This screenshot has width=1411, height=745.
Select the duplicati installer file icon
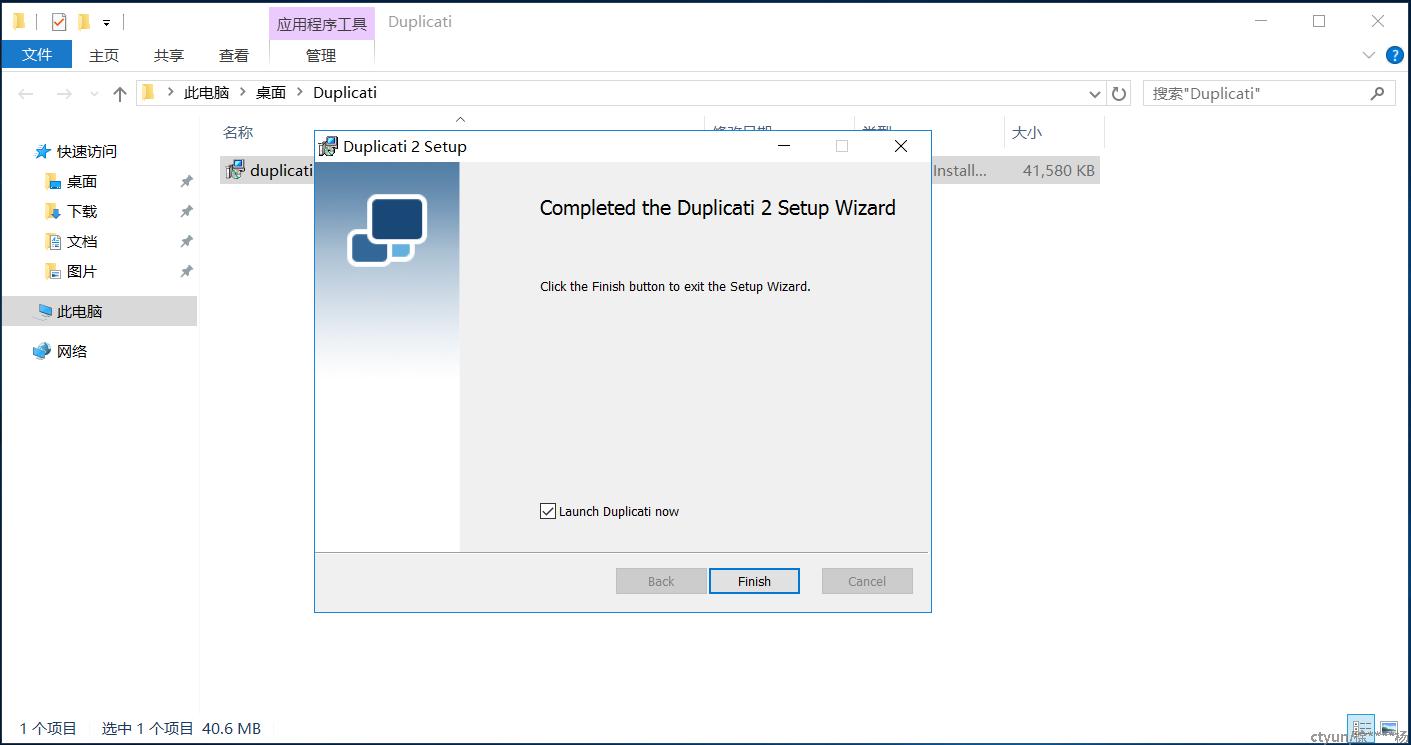tap(235, 170)
